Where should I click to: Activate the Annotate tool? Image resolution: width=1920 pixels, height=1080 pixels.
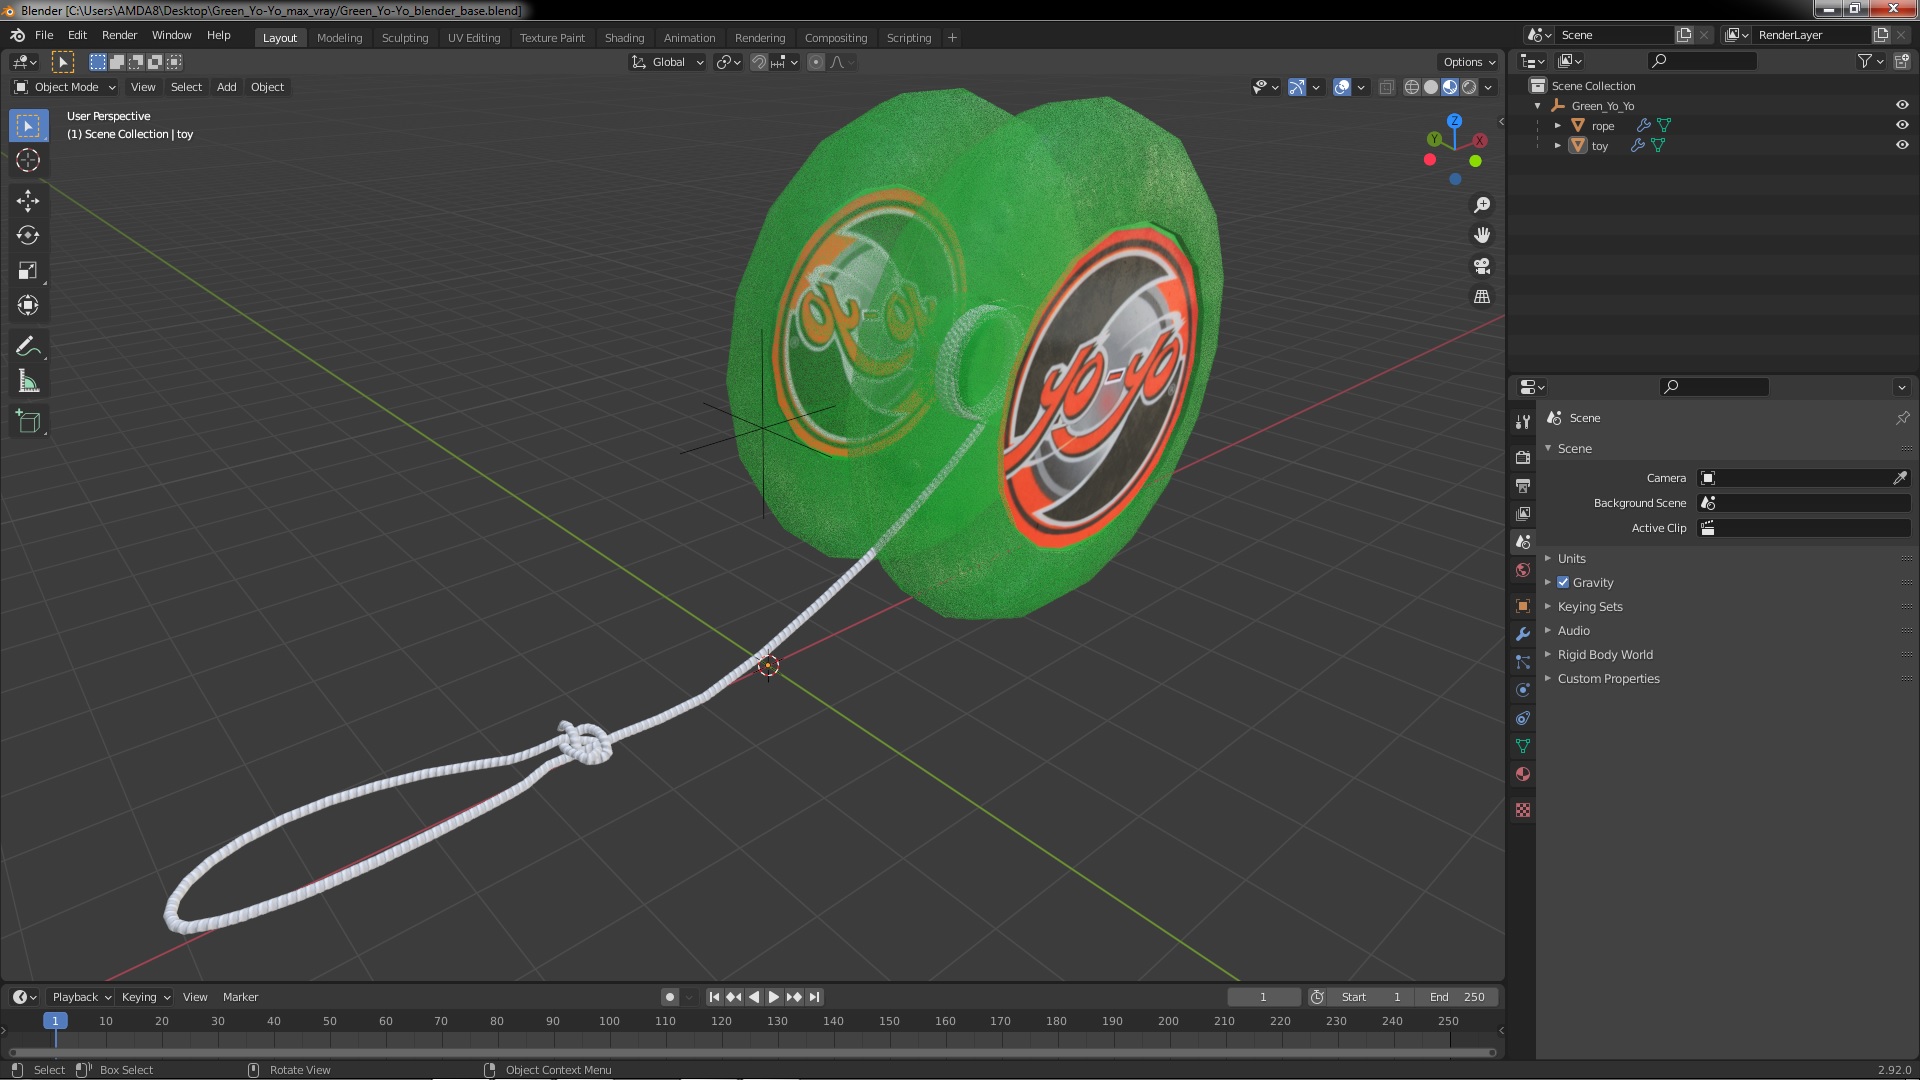[x=28, y=346]
